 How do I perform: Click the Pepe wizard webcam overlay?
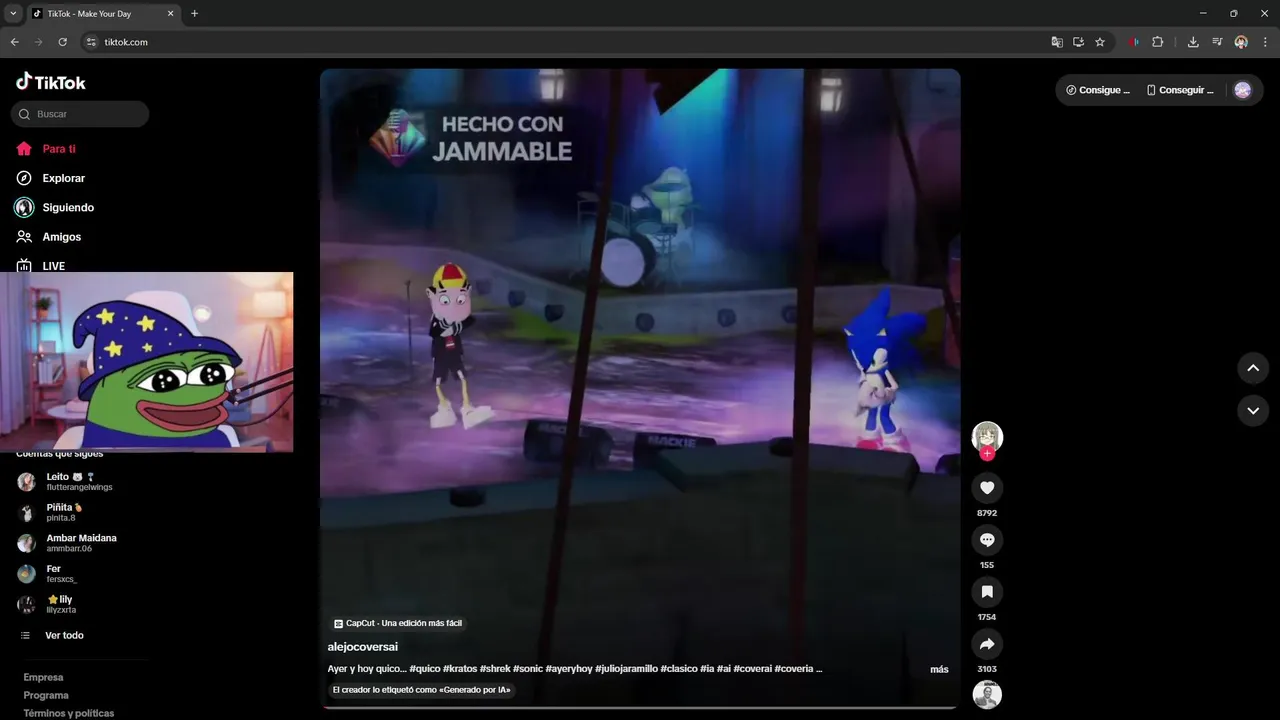point(147,362)
